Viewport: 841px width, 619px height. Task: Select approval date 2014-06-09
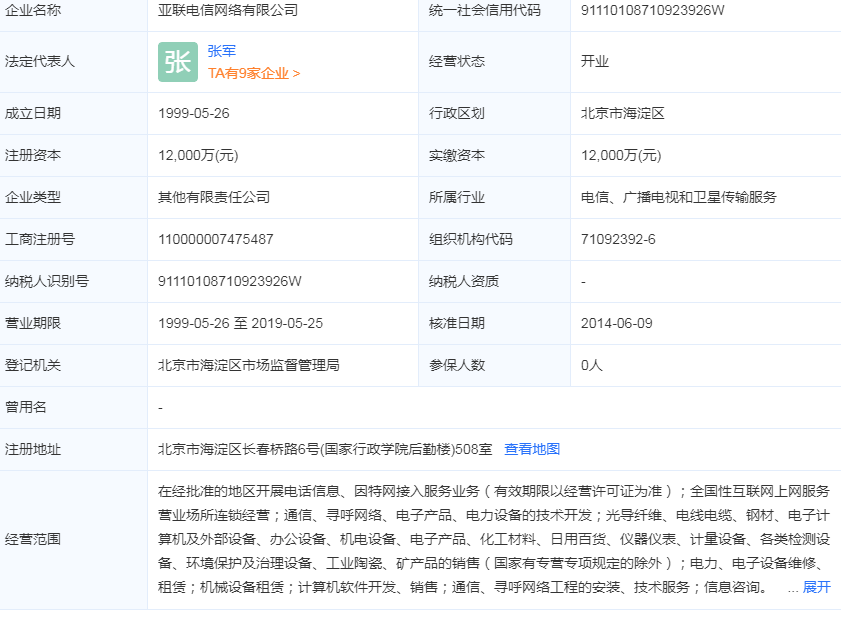point(616,323)
